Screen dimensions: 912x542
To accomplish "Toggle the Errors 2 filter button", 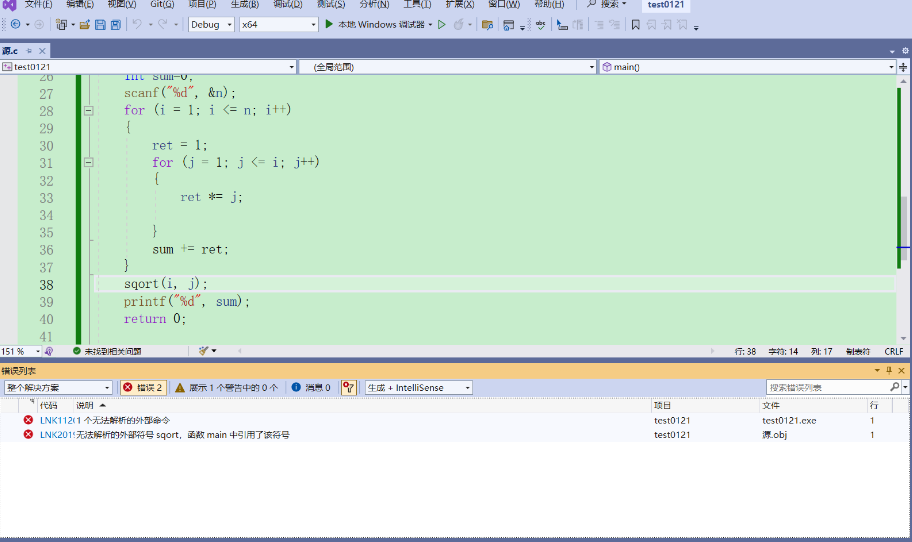I will click(x=143, y=387).
